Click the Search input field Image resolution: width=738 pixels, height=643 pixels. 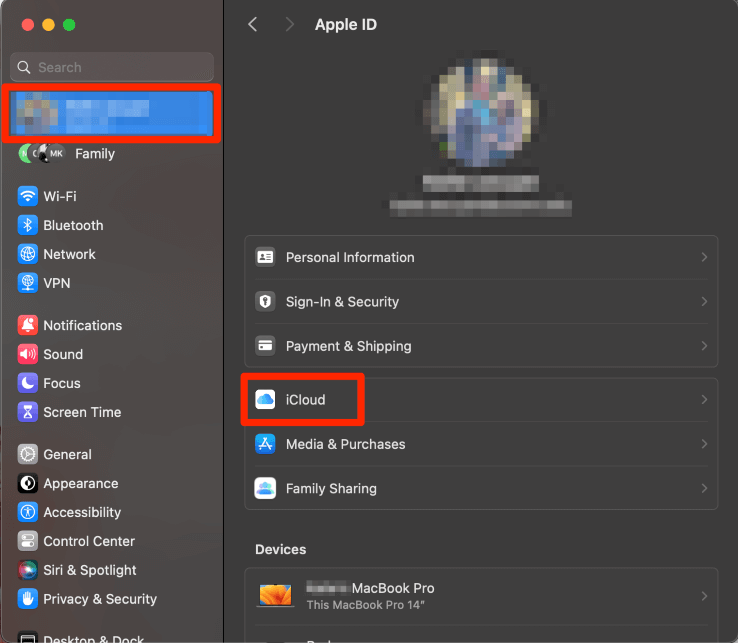coord(112,67)
